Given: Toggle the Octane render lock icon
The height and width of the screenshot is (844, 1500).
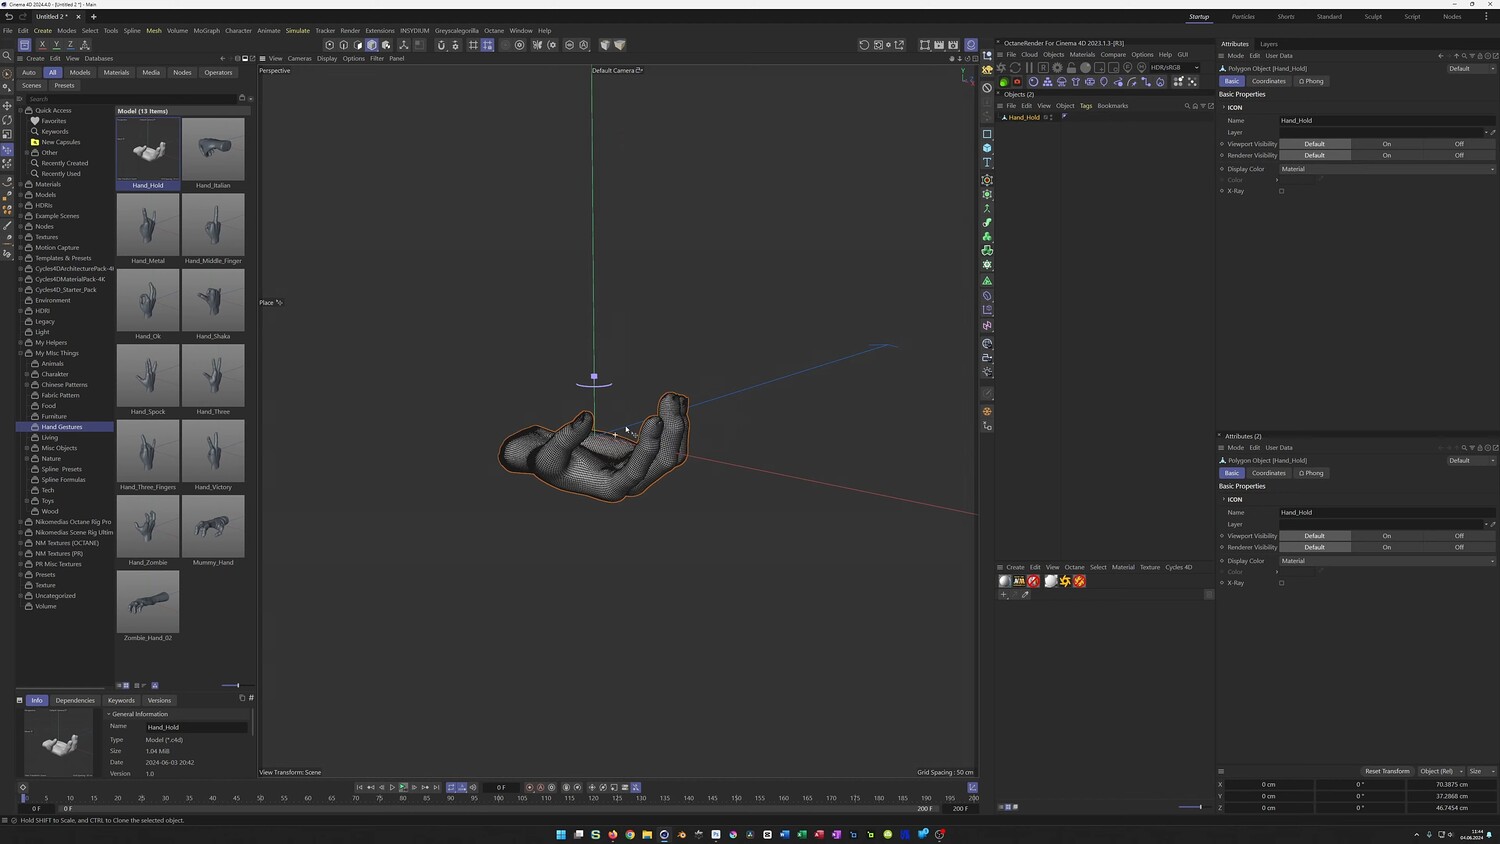Looking at the screenshot, I should [x=1071, y=68].
